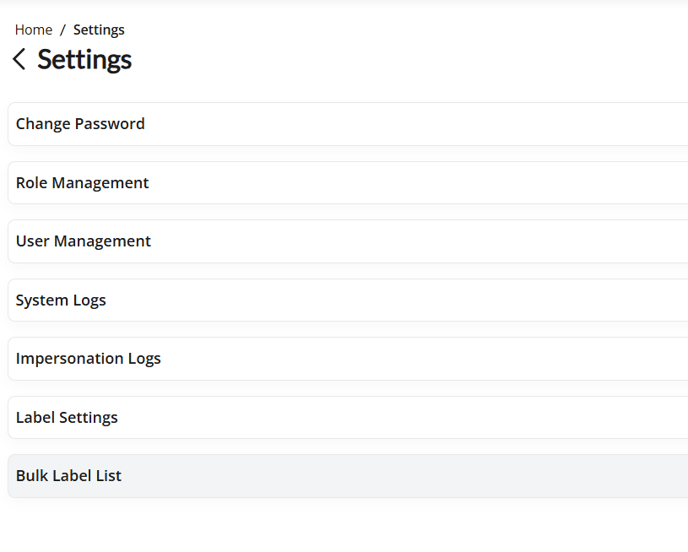Click the Label Settings label text
Viewport: 688px width, 552px height.
point(67,417)
